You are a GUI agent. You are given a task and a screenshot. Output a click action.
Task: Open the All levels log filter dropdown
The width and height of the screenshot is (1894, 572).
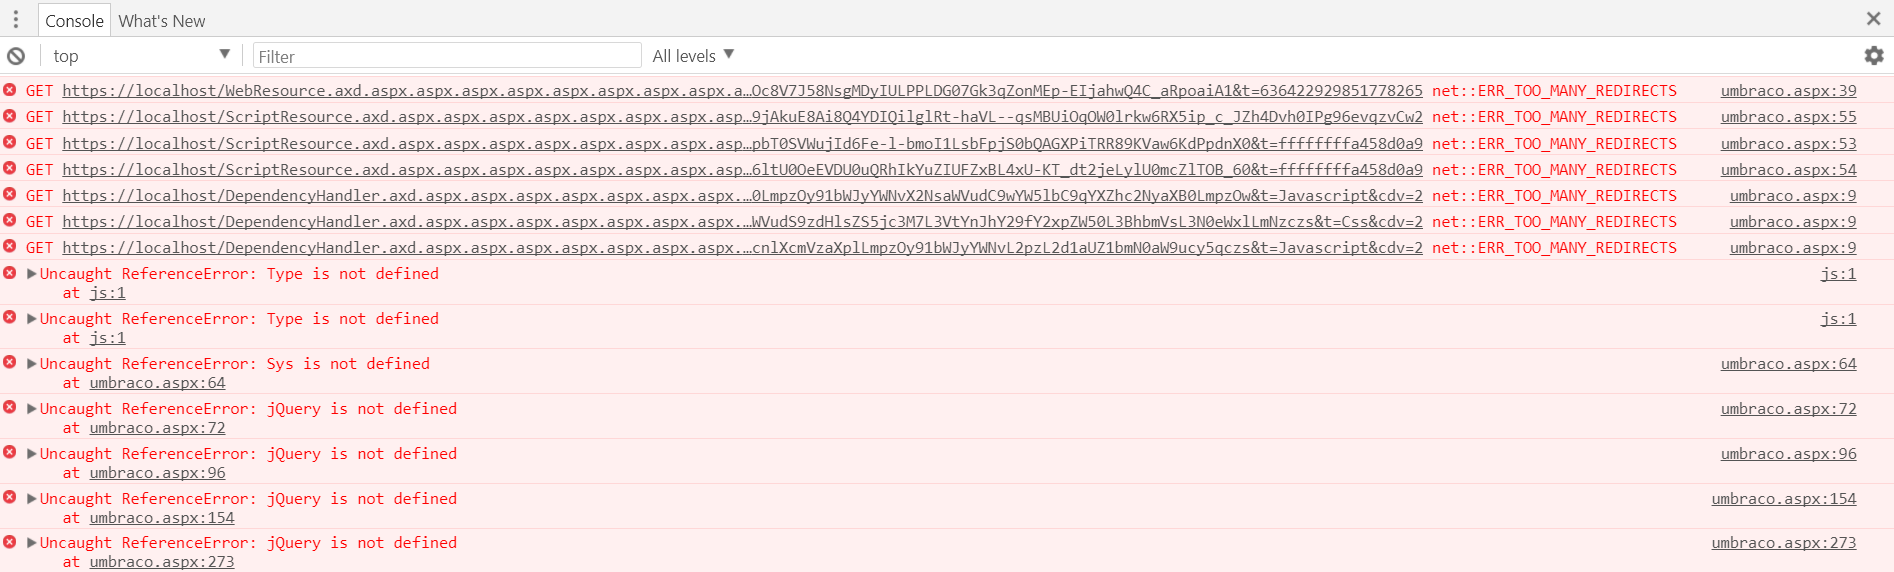tap(693, 56)
